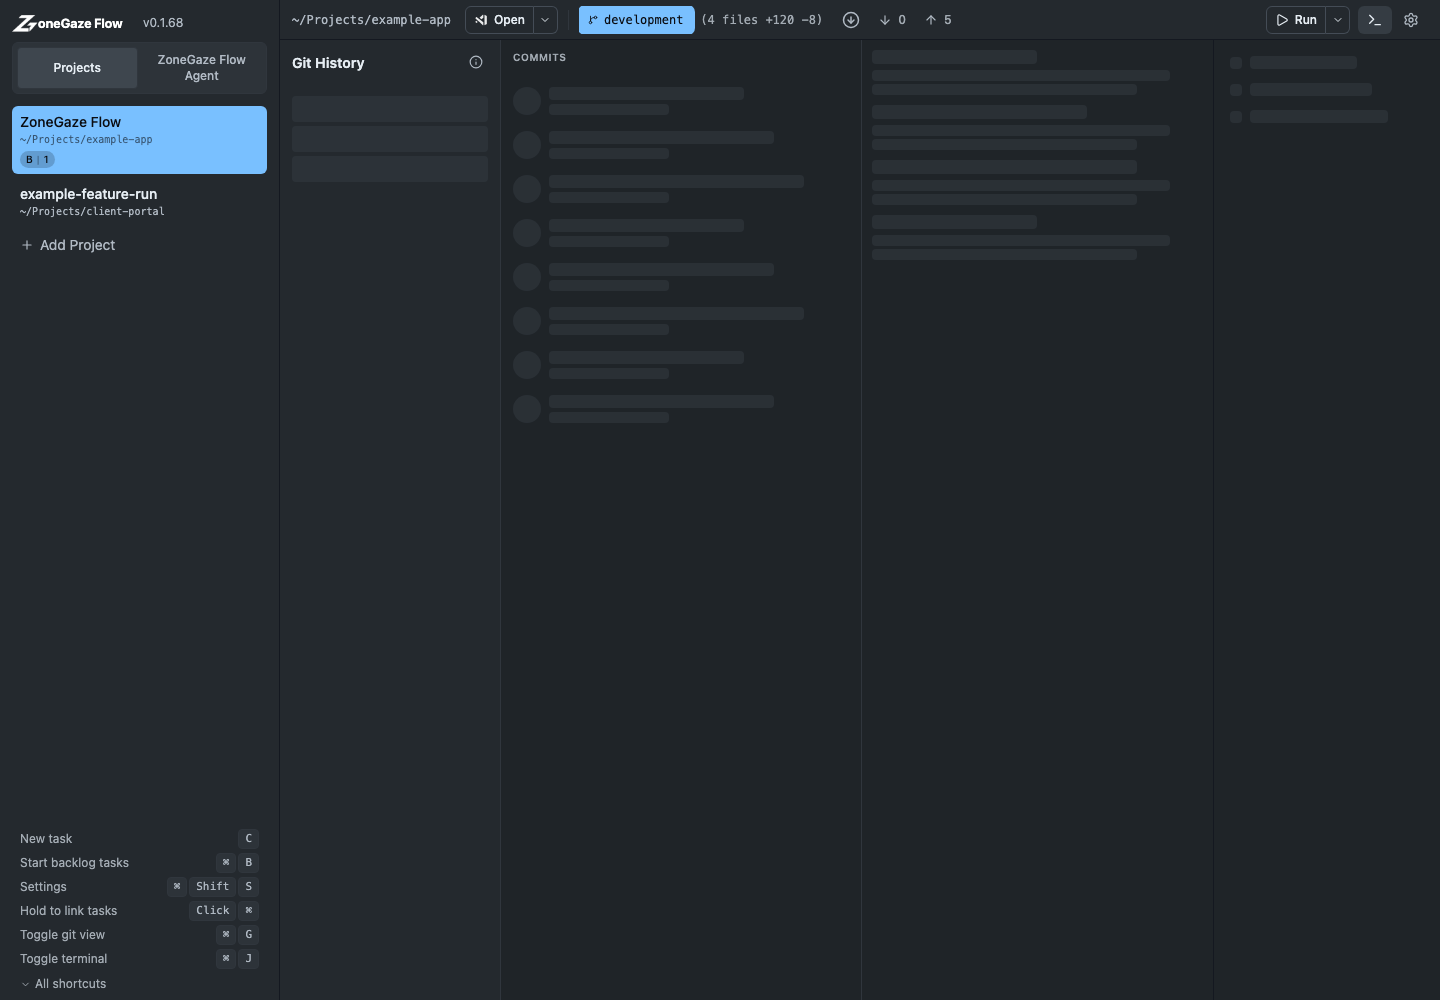Switch to the Projects tab
The image size is (1440, 1000).
(77, 68)
